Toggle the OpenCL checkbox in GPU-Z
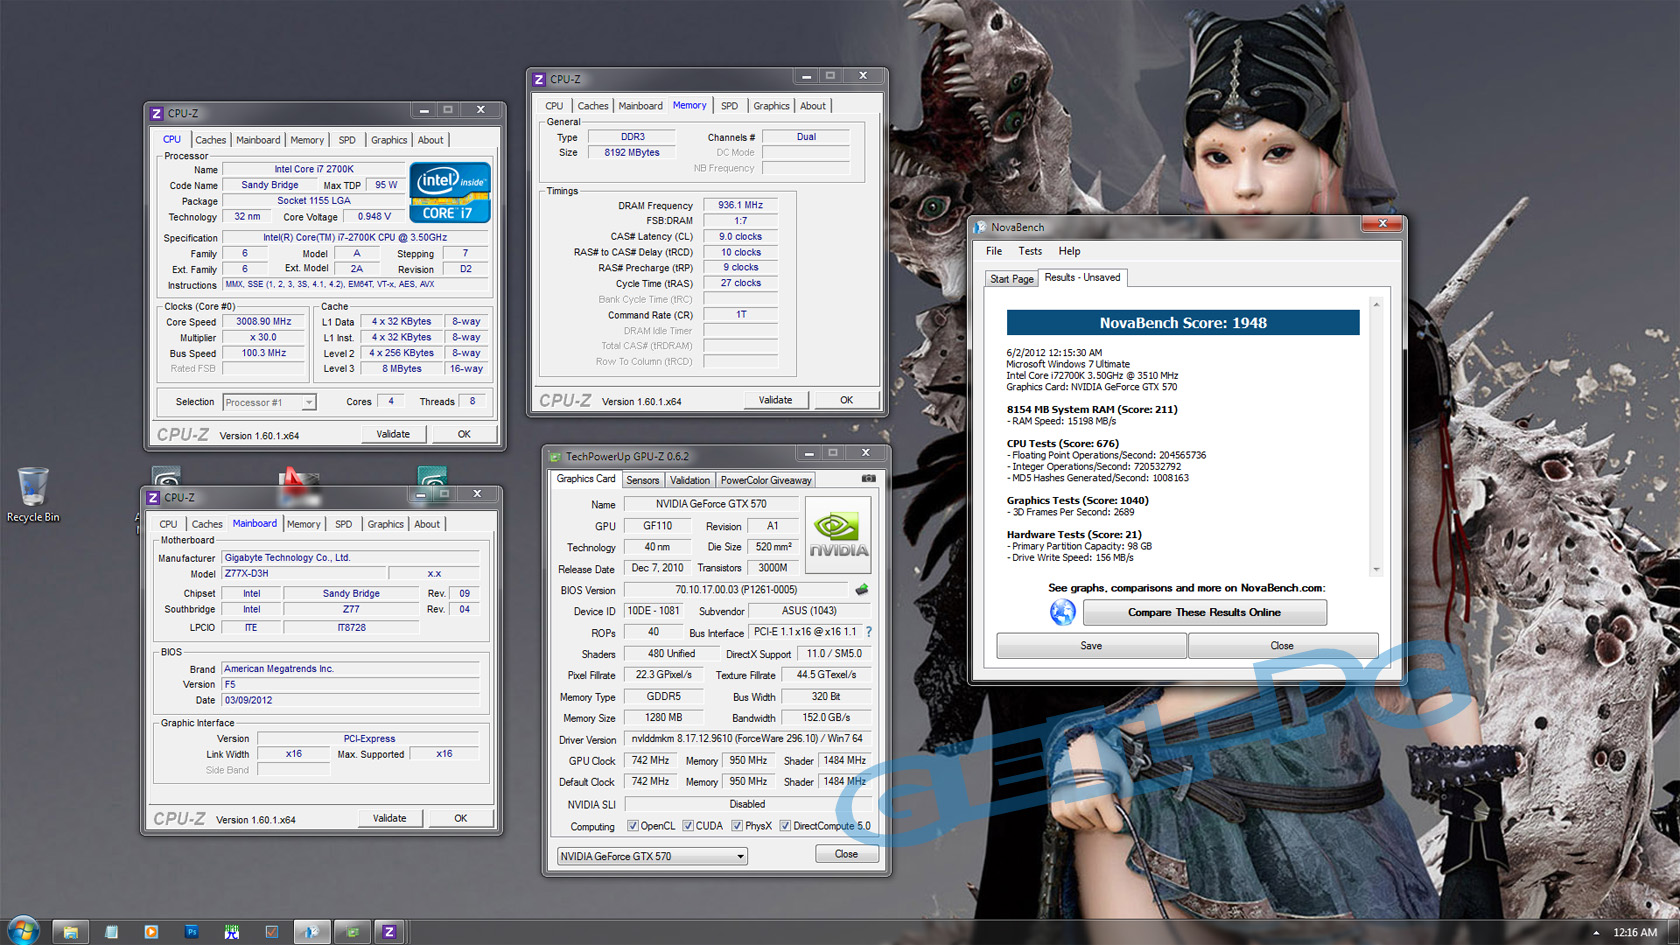1680x945 pixels. coord(632,826)
